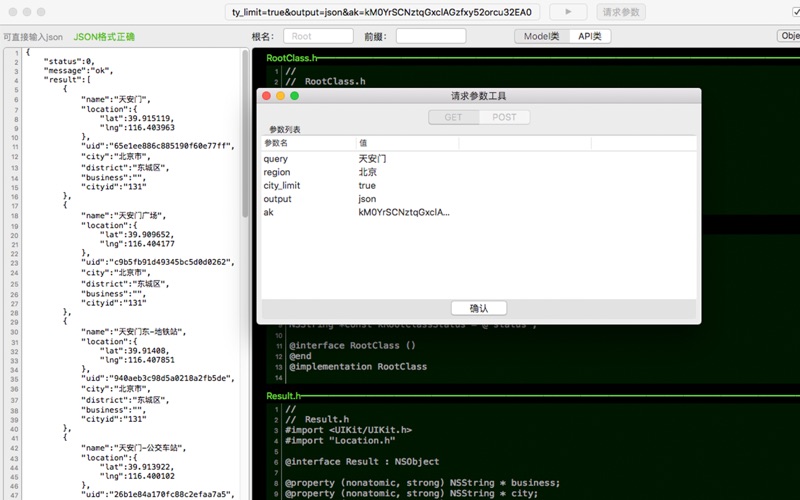Image resolution: width=800 pixels, height=500 pixels.
Task: Open the Obje language selector
Action: 788,36
